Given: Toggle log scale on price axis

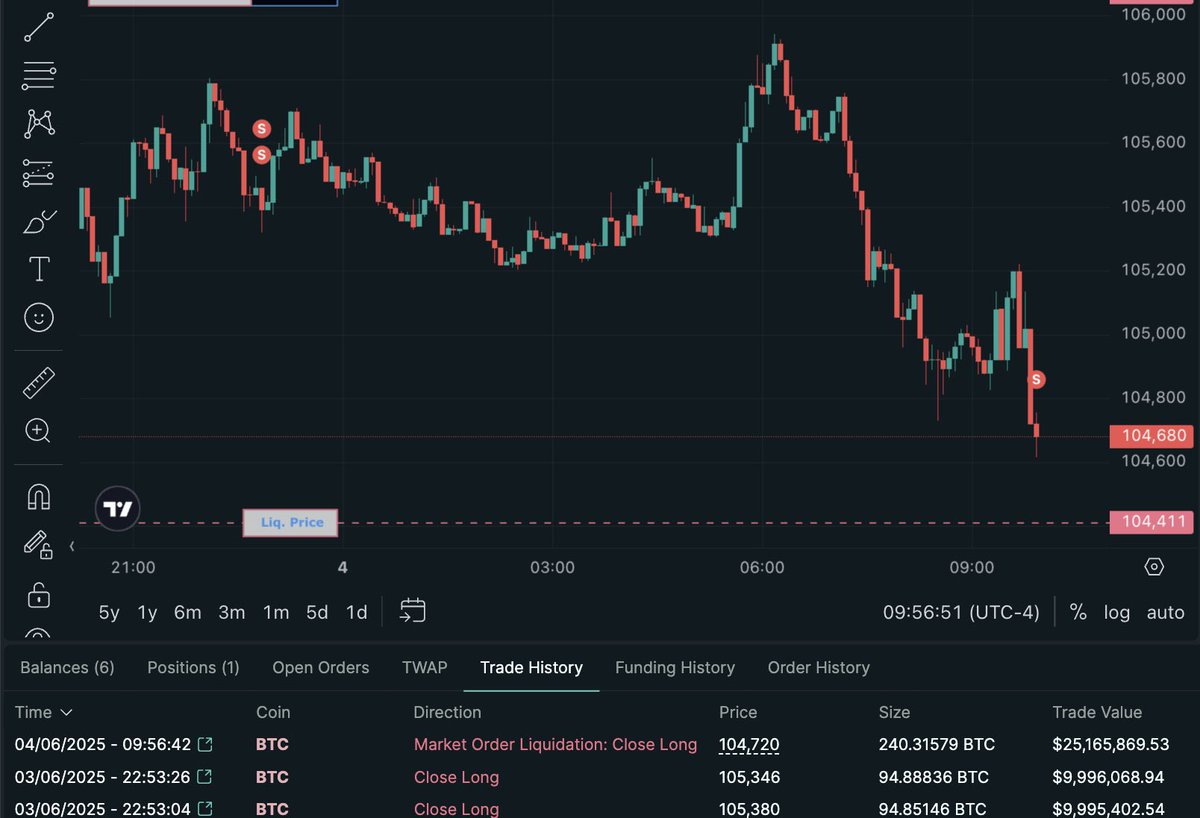Looking at the screenshot, I should tap(1117, 612).
